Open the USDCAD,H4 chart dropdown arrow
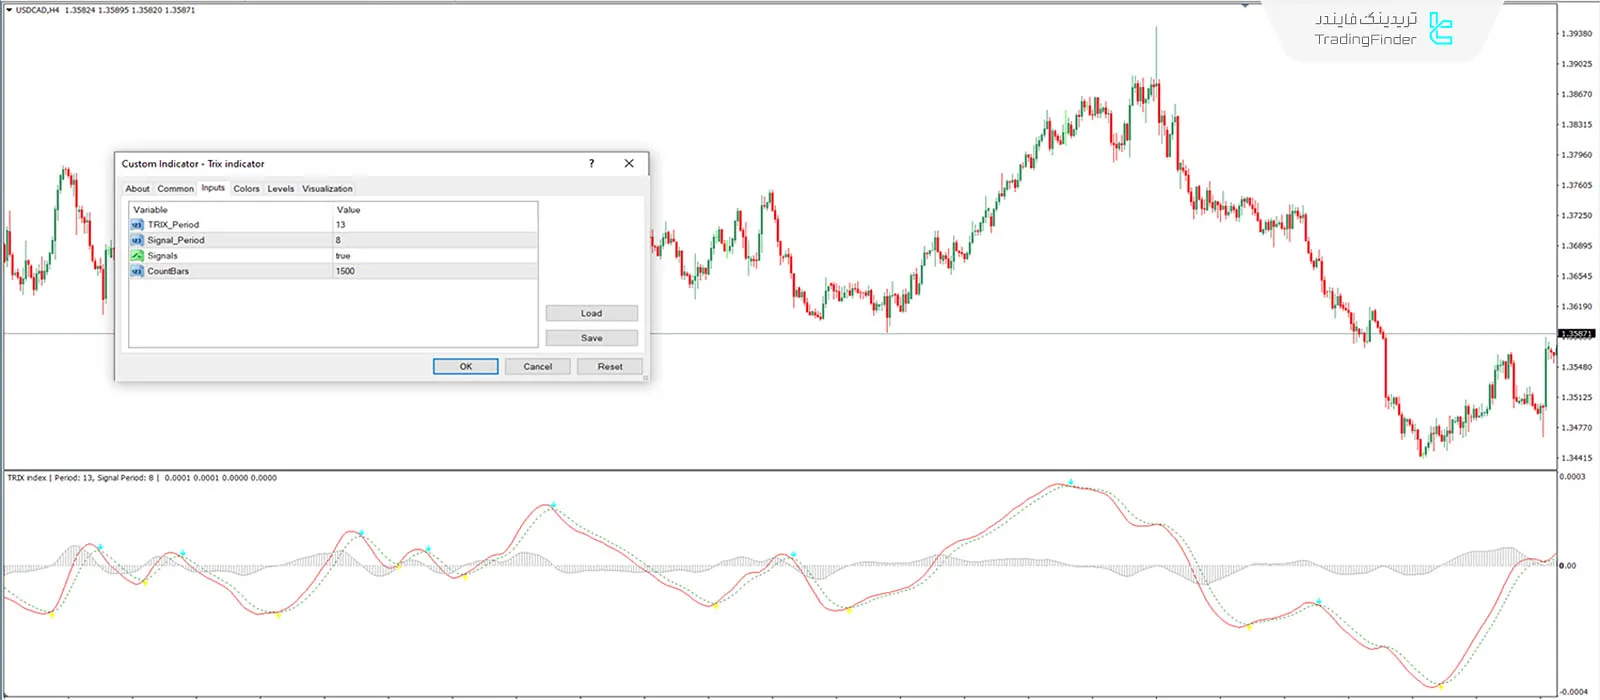This screenshot has height=700, width=1600. click(x=8, y=10)
